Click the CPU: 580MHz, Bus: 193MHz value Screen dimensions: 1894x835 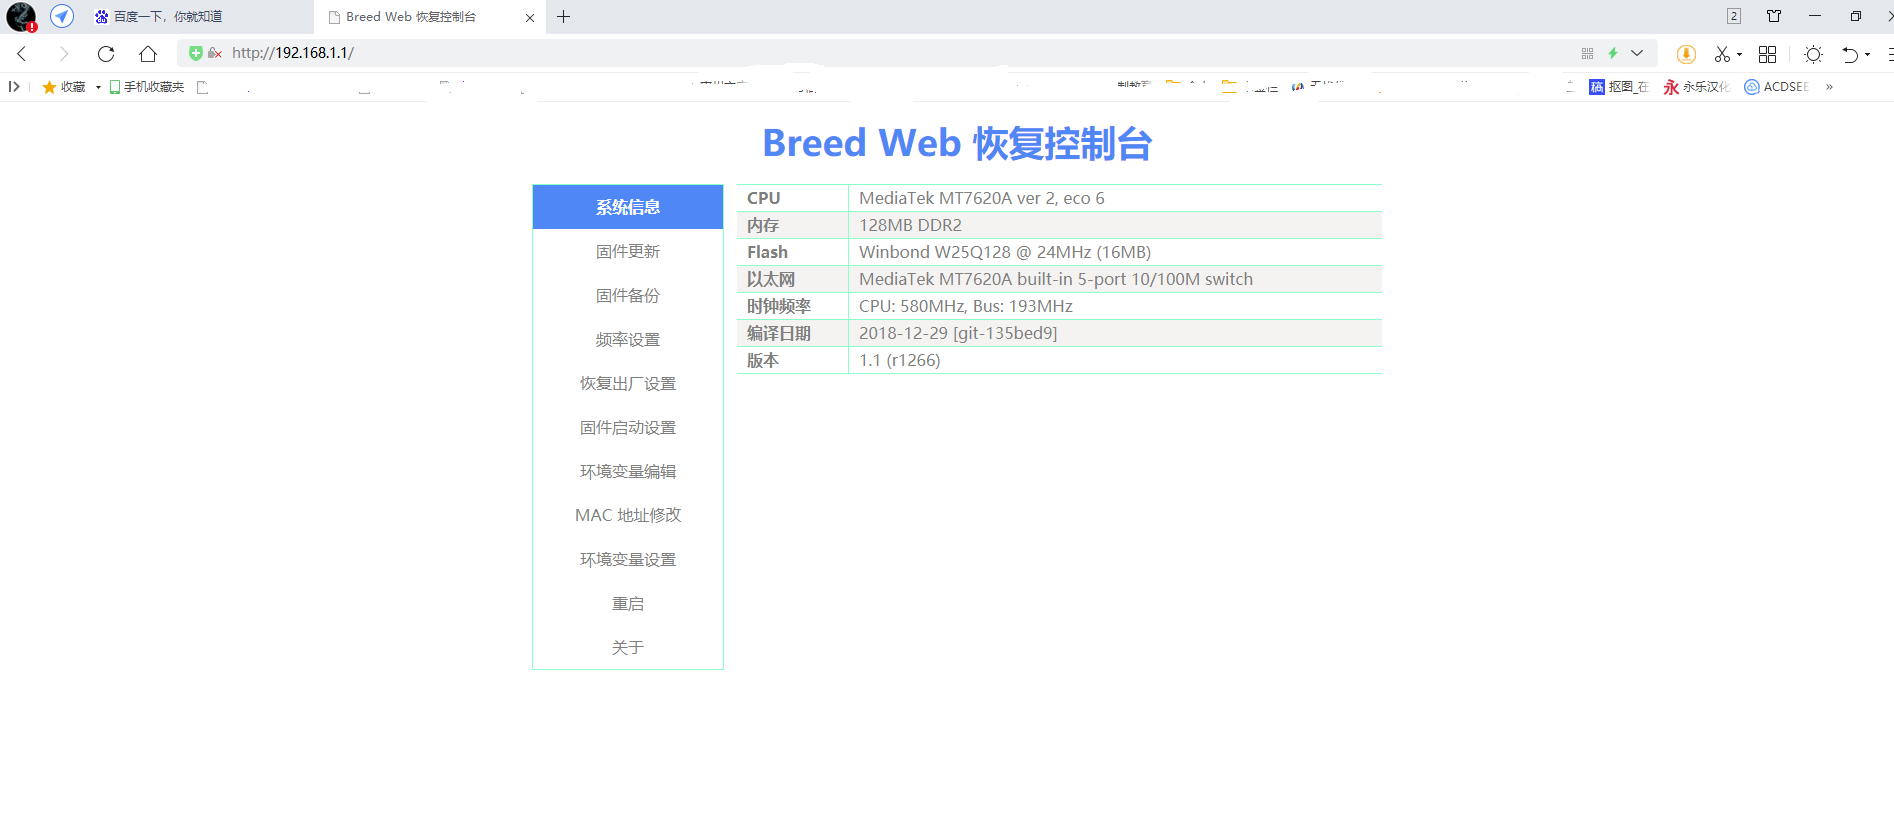[x=966, y=306]
